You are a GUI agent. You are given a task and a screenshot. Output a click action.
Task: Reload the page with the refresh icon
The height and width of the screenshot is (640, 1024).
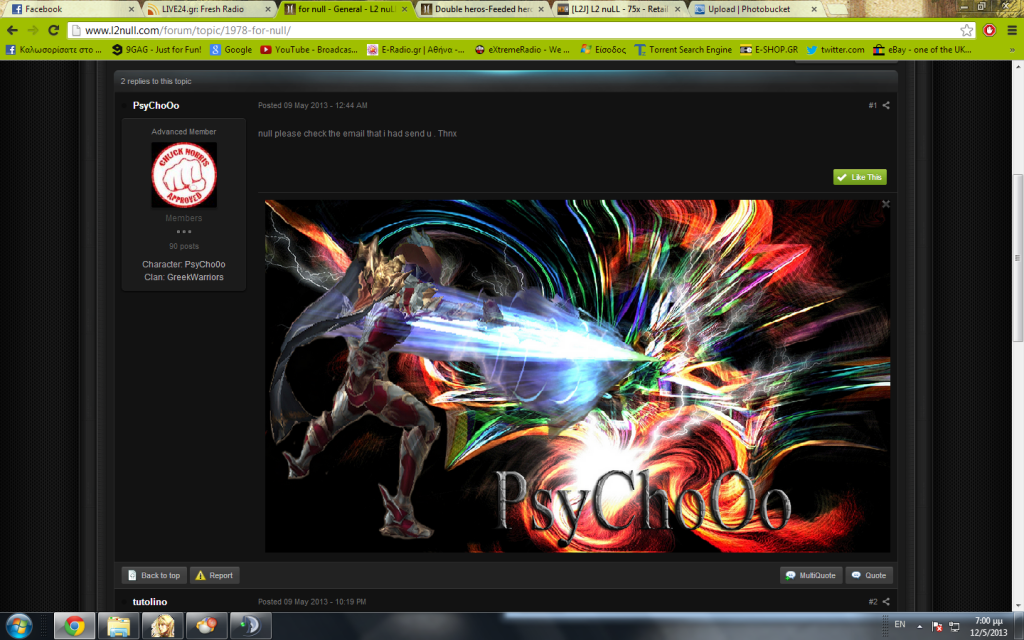point(55,30)
